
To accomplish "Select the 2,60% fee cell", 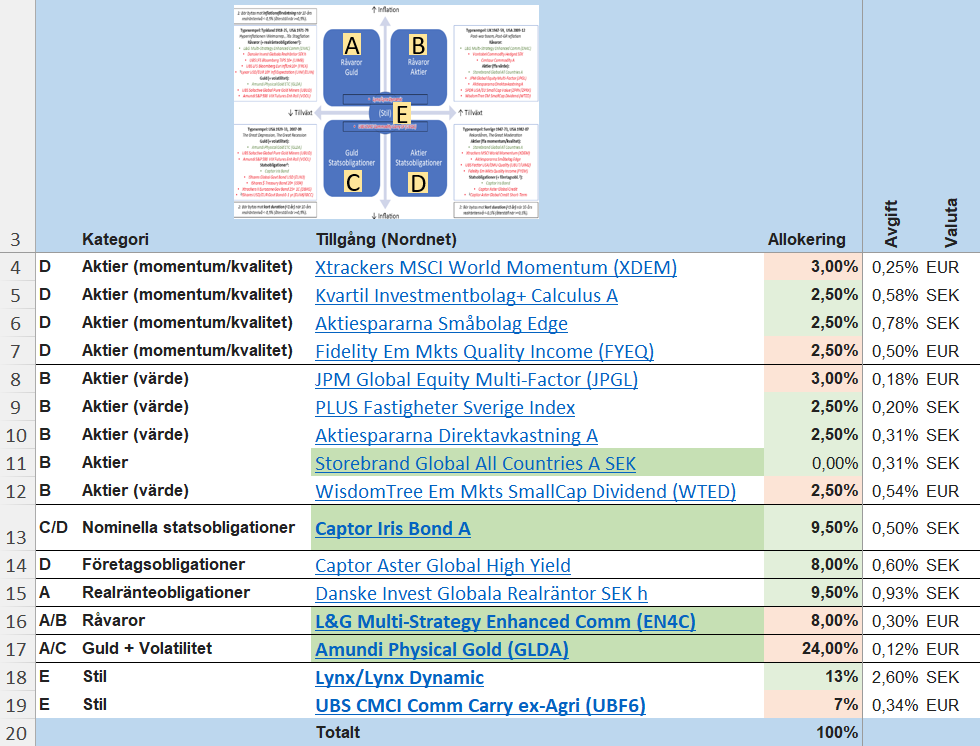I will [895, 677].
